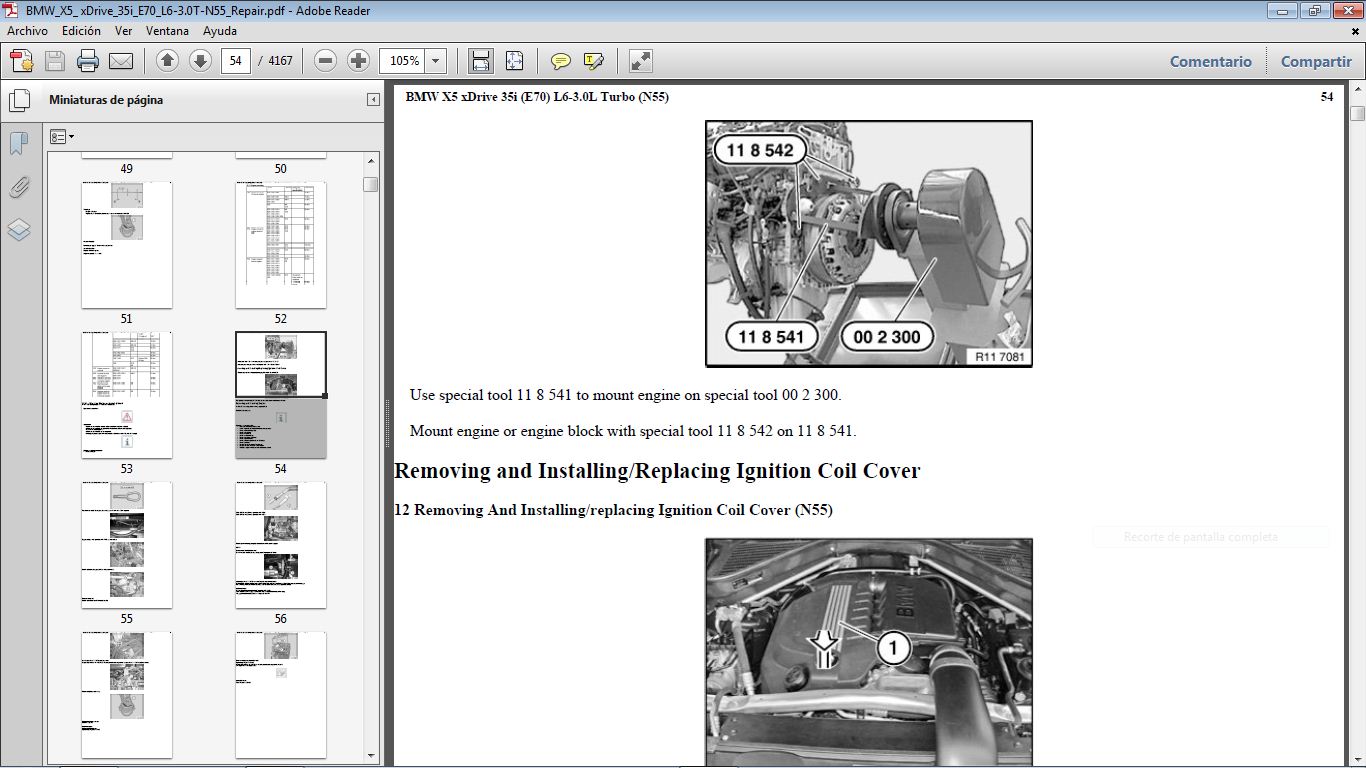This screenshot has width=1366, height=768.
Task: Open the Ver menu
Action: [124, 31]
